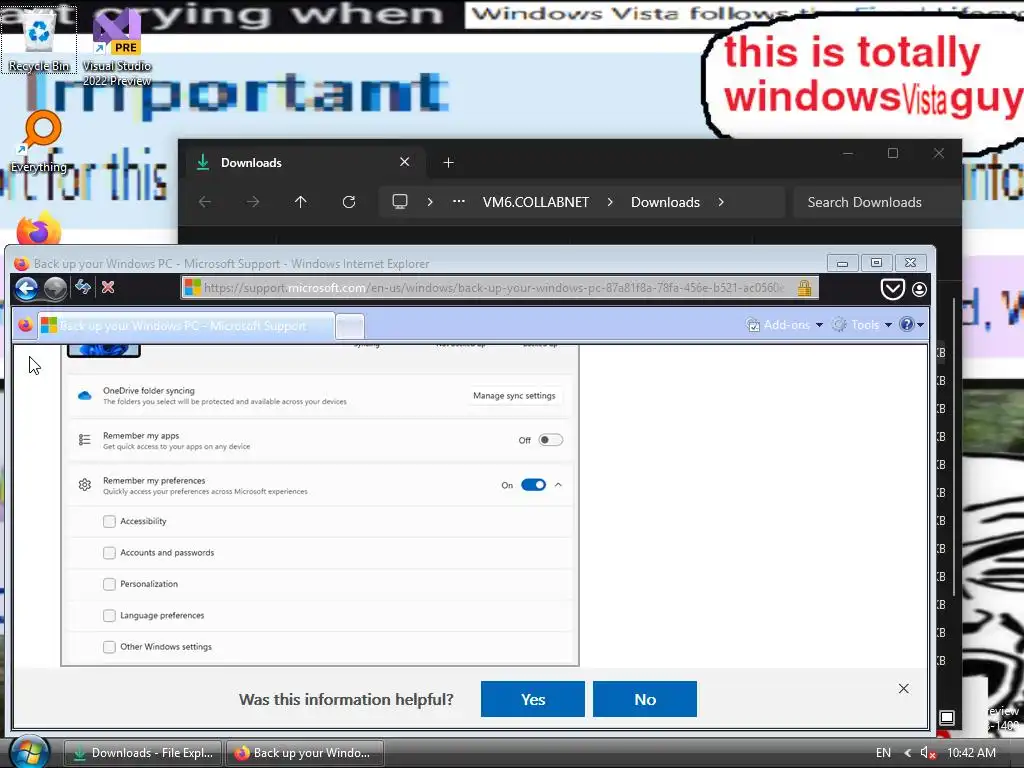Switch to Back up your Windows taskbar button
This screenshot has height=768, width=1024.
304,753
